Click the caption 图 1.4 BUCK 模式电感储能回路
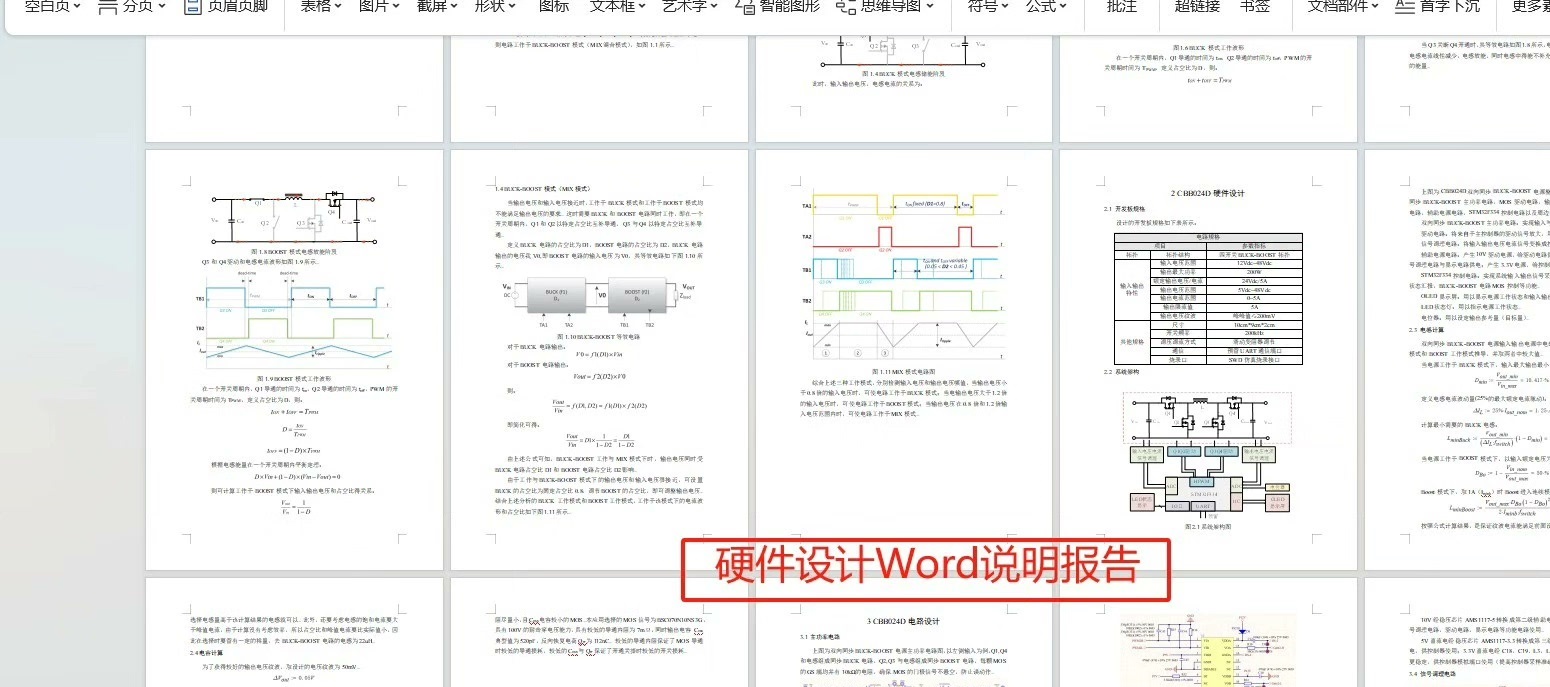This screenshot has width=1550, height=687. (903, 73)
